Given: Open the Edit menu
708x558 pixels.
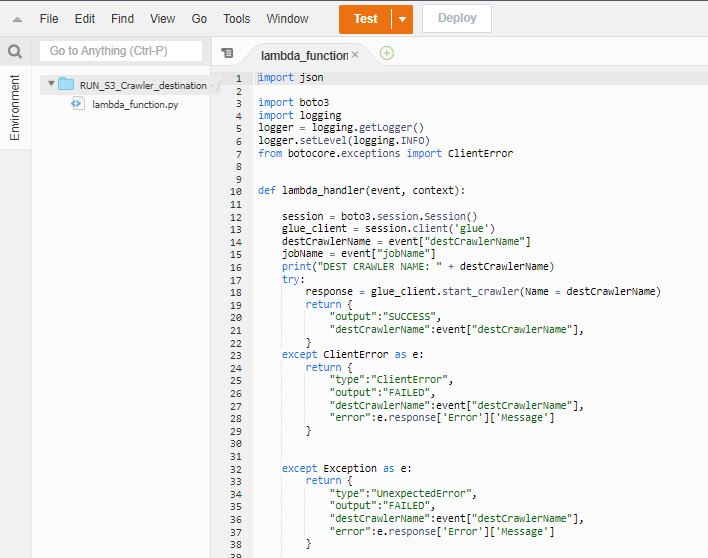Looking at the screenshot, I should coord(85,19).
